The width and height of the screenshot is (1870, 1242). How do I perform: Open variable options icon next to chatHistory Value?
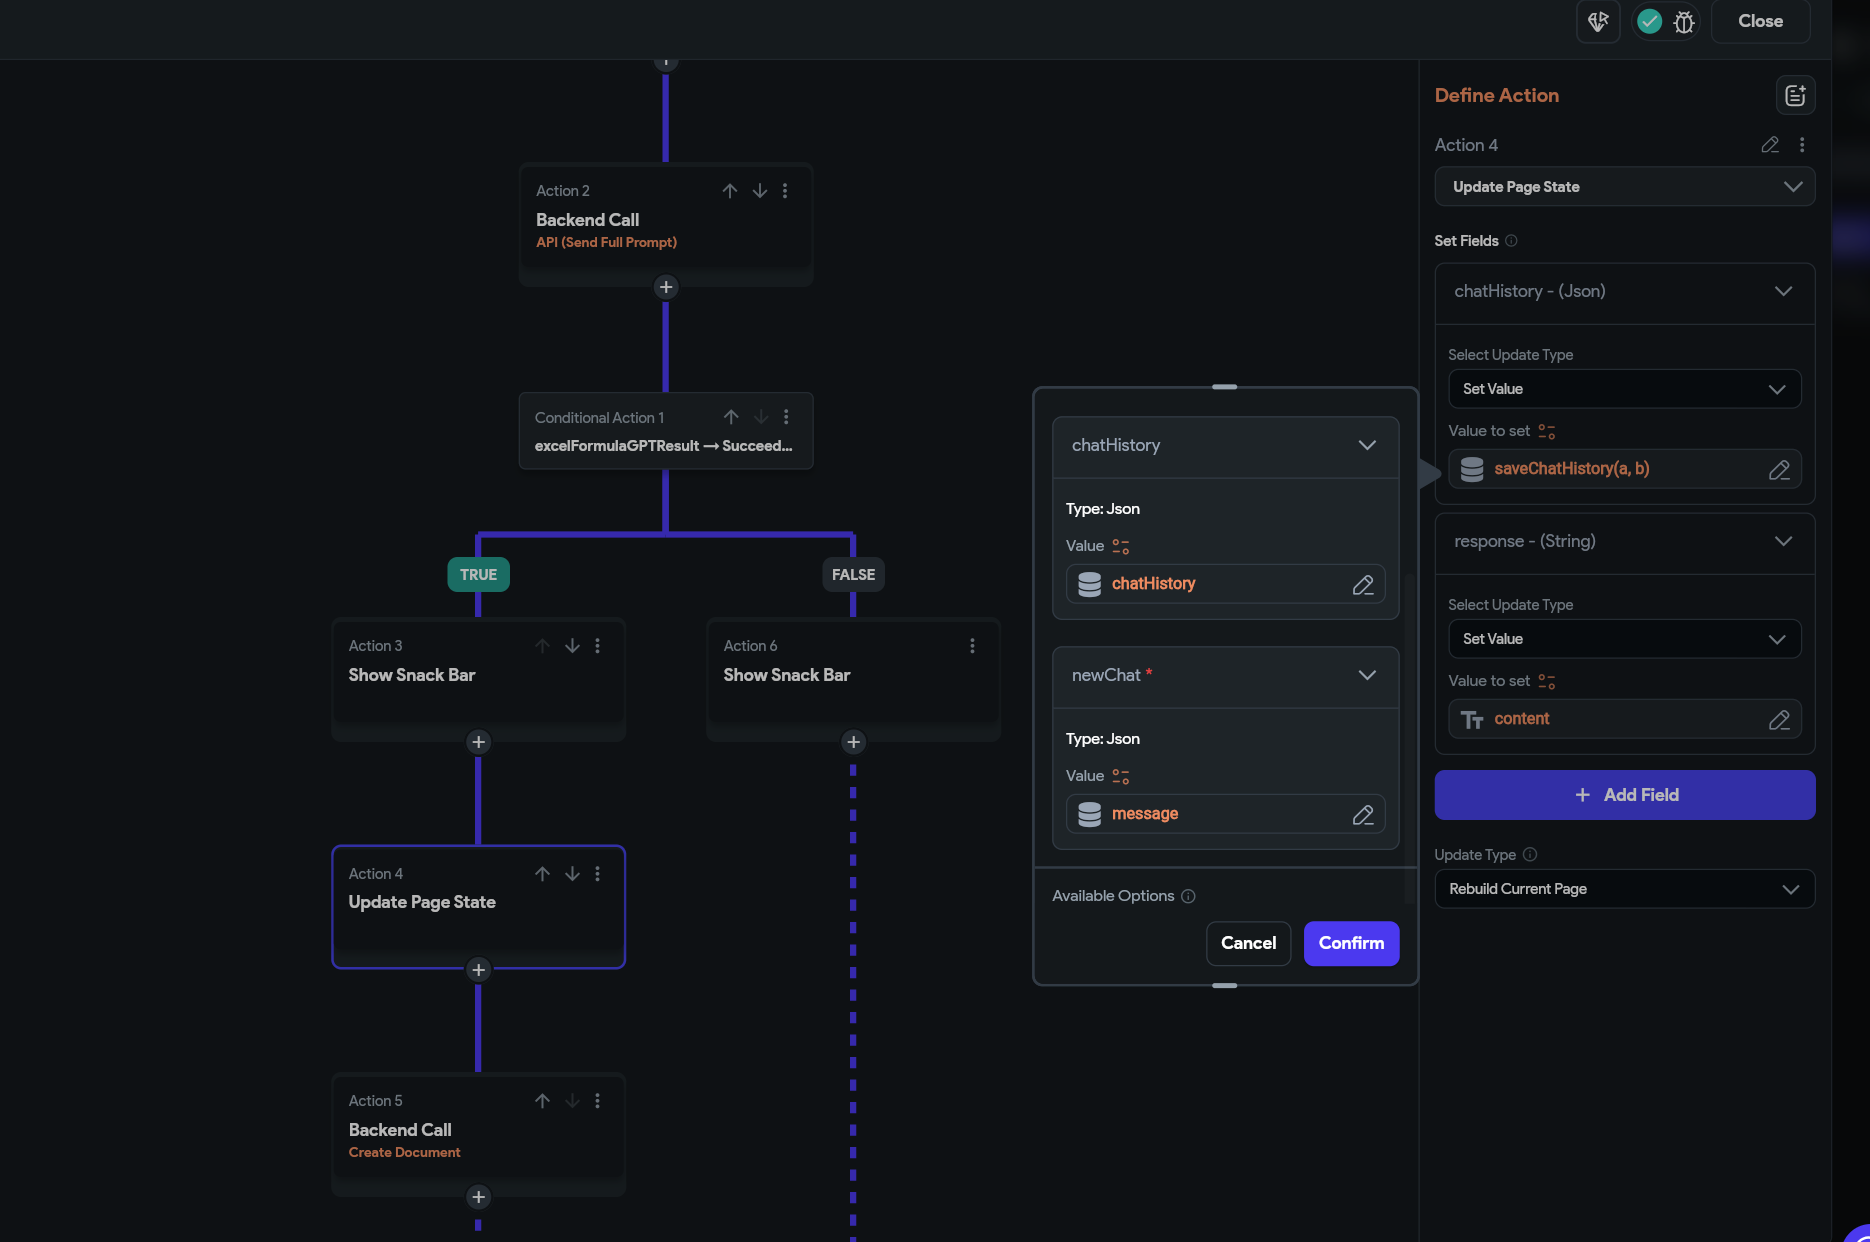(1121, 547)
